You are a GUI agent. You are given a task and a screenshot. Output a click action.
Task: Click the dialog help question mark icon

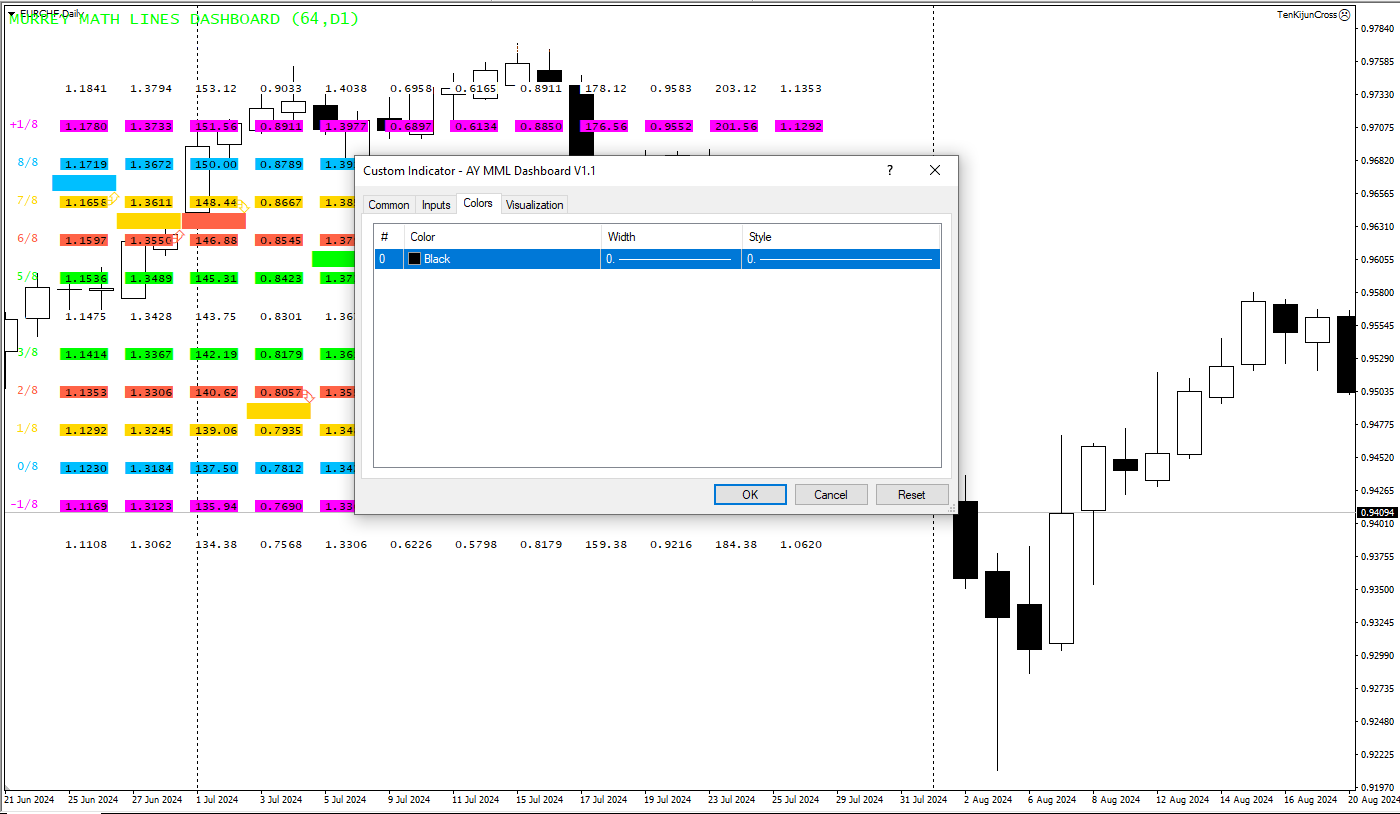tap(890, 171)
